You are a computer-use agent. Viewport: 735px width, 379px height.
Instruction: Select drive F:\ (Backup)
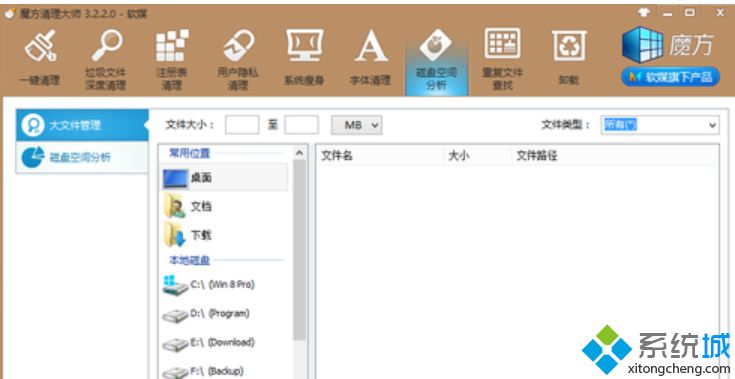click(224, 371)
